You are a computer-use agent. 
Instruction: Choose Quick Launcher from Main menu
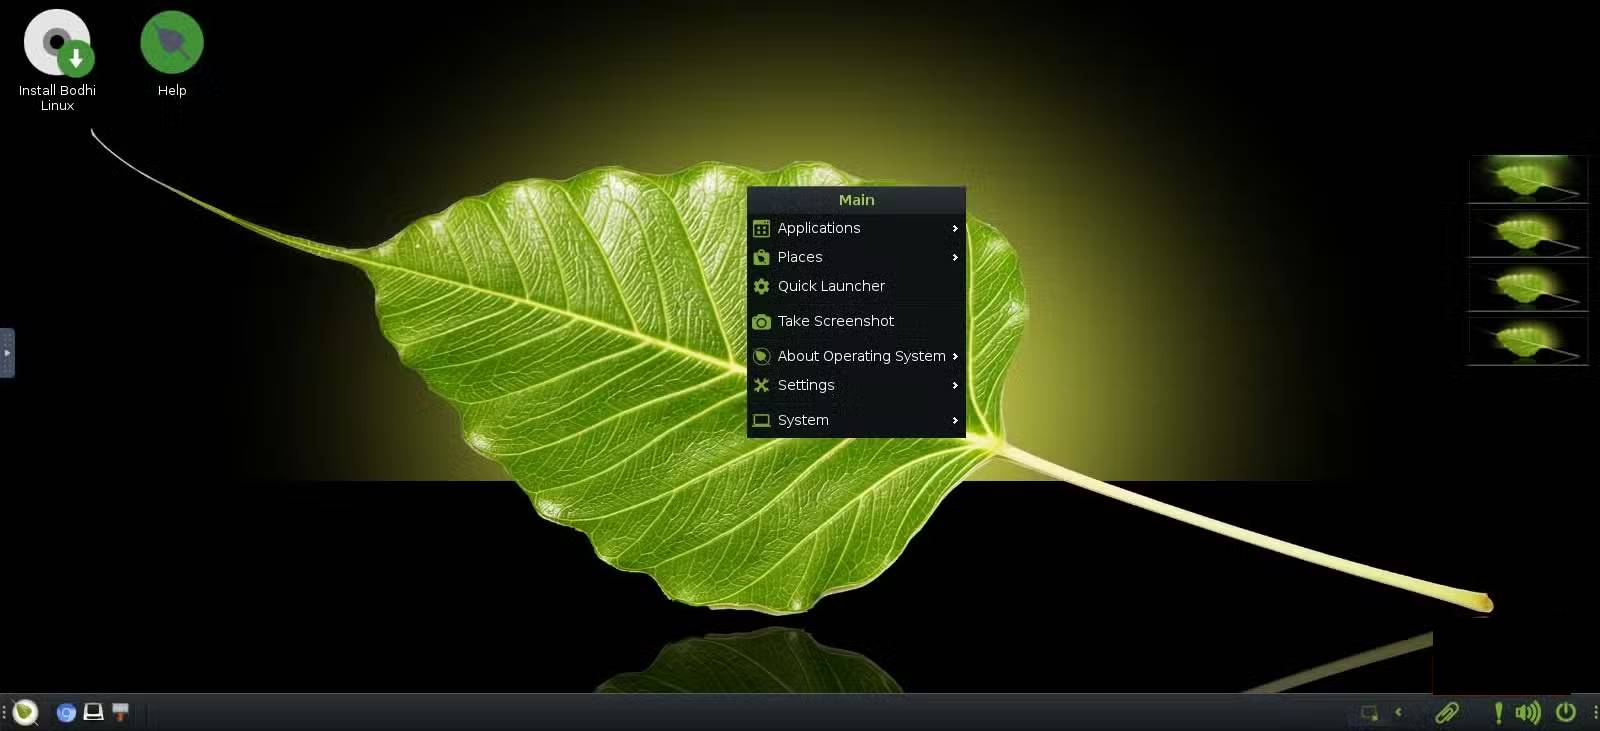pyautogui.click(x=856, y=286)
